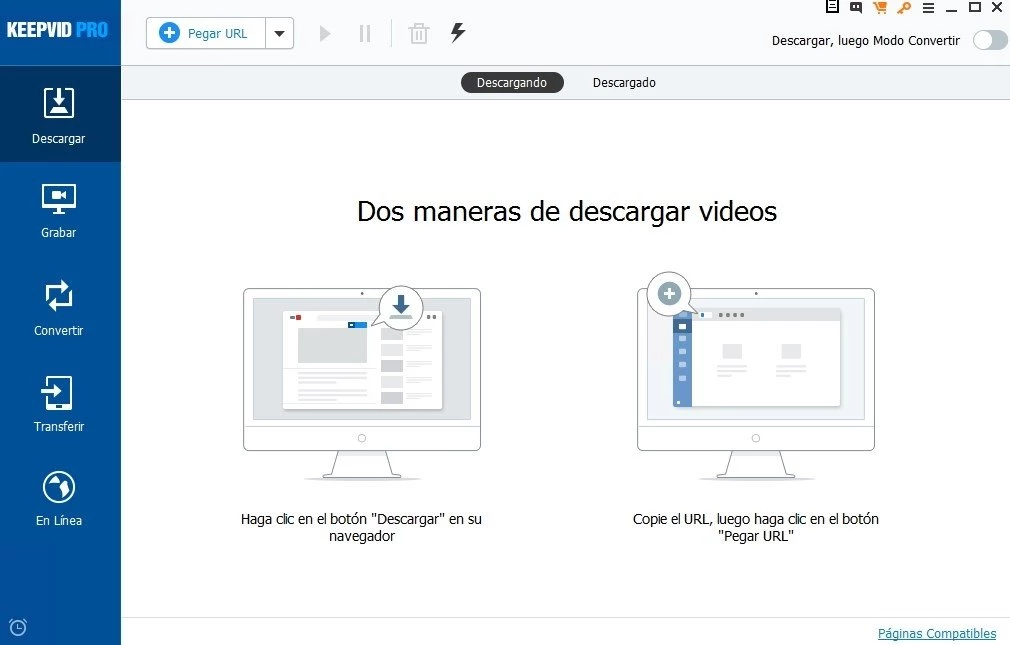
Task: Open the hamburger menu in title bar
Action: click(928, 8)
